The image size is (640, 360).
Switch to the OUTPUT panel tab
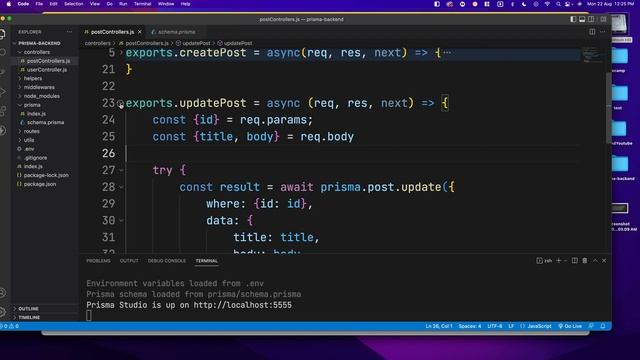[x=129, y=261]
